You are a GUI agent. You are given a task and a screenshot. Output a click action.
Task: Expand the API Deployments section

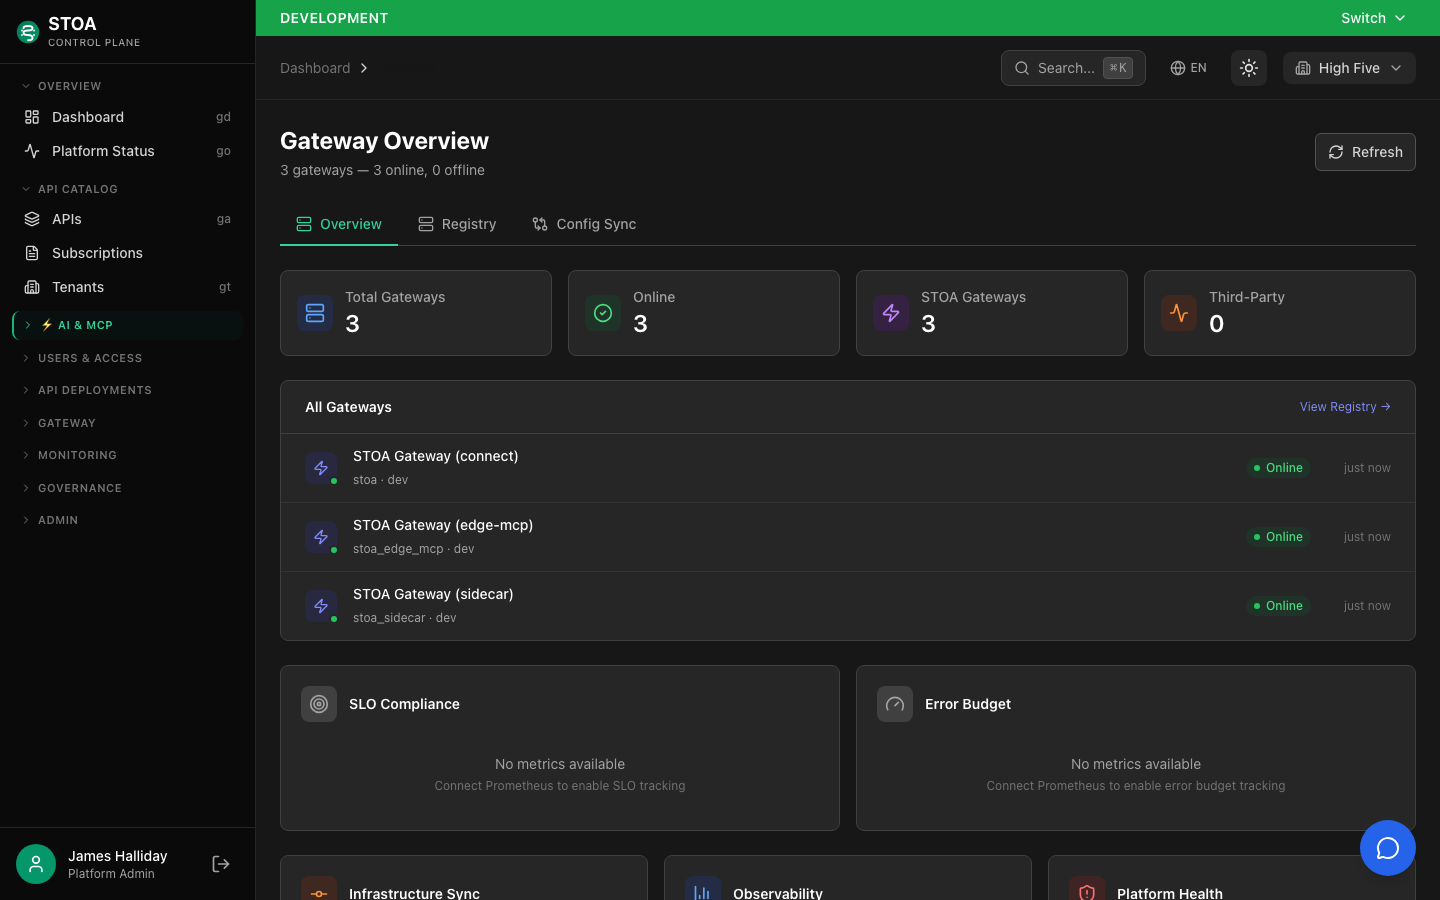click(x=127, y=390)
